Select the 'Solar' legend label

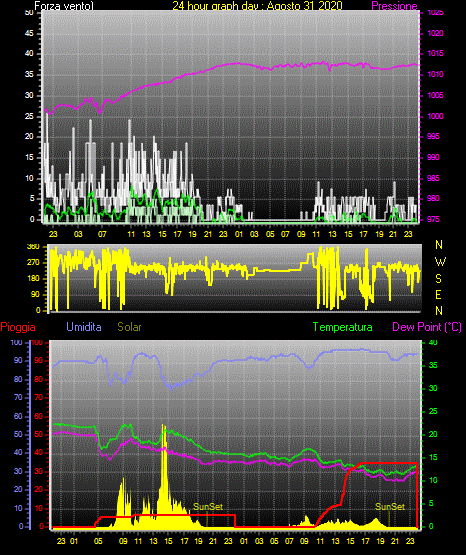pyautogui.click(x=129, y=327)
